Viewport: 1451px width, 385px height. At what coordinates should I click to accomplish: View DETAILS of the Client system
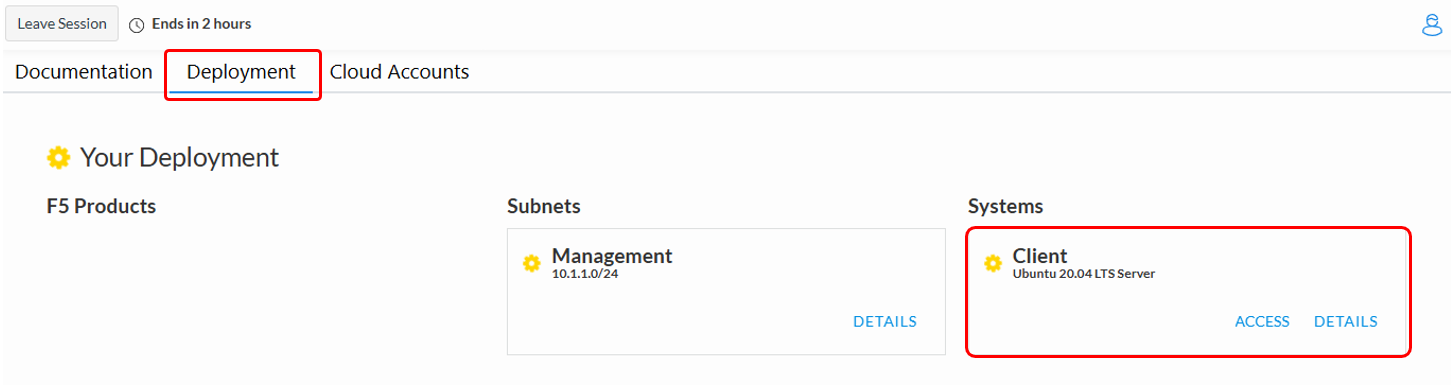(x=1346, y=322)
